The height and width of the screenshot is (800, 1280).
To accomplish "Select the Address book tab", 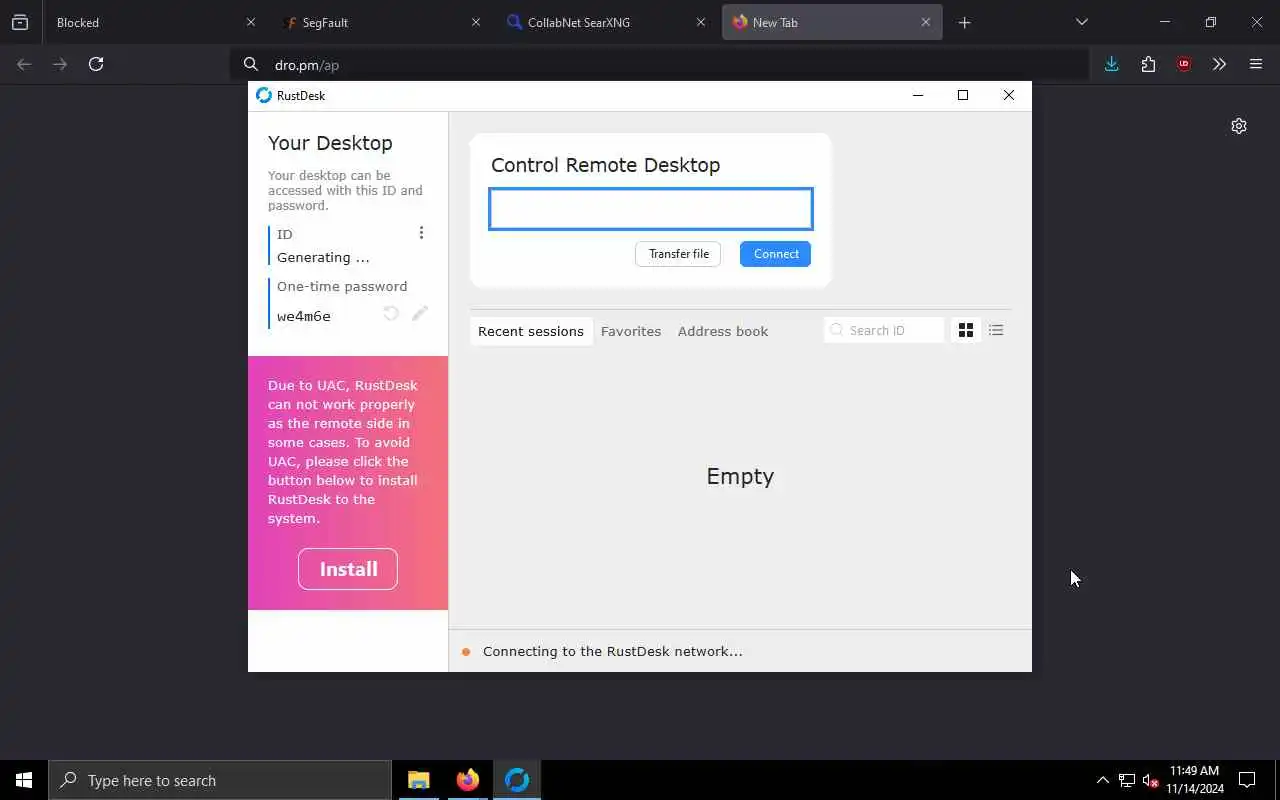I will [x=723, y=331].
